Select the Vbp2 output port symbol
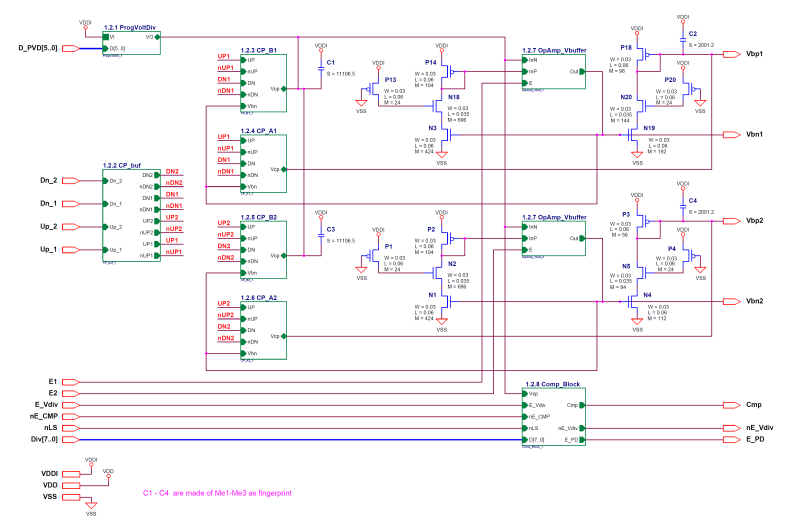 pyautogui.click(x=732, y=221)
